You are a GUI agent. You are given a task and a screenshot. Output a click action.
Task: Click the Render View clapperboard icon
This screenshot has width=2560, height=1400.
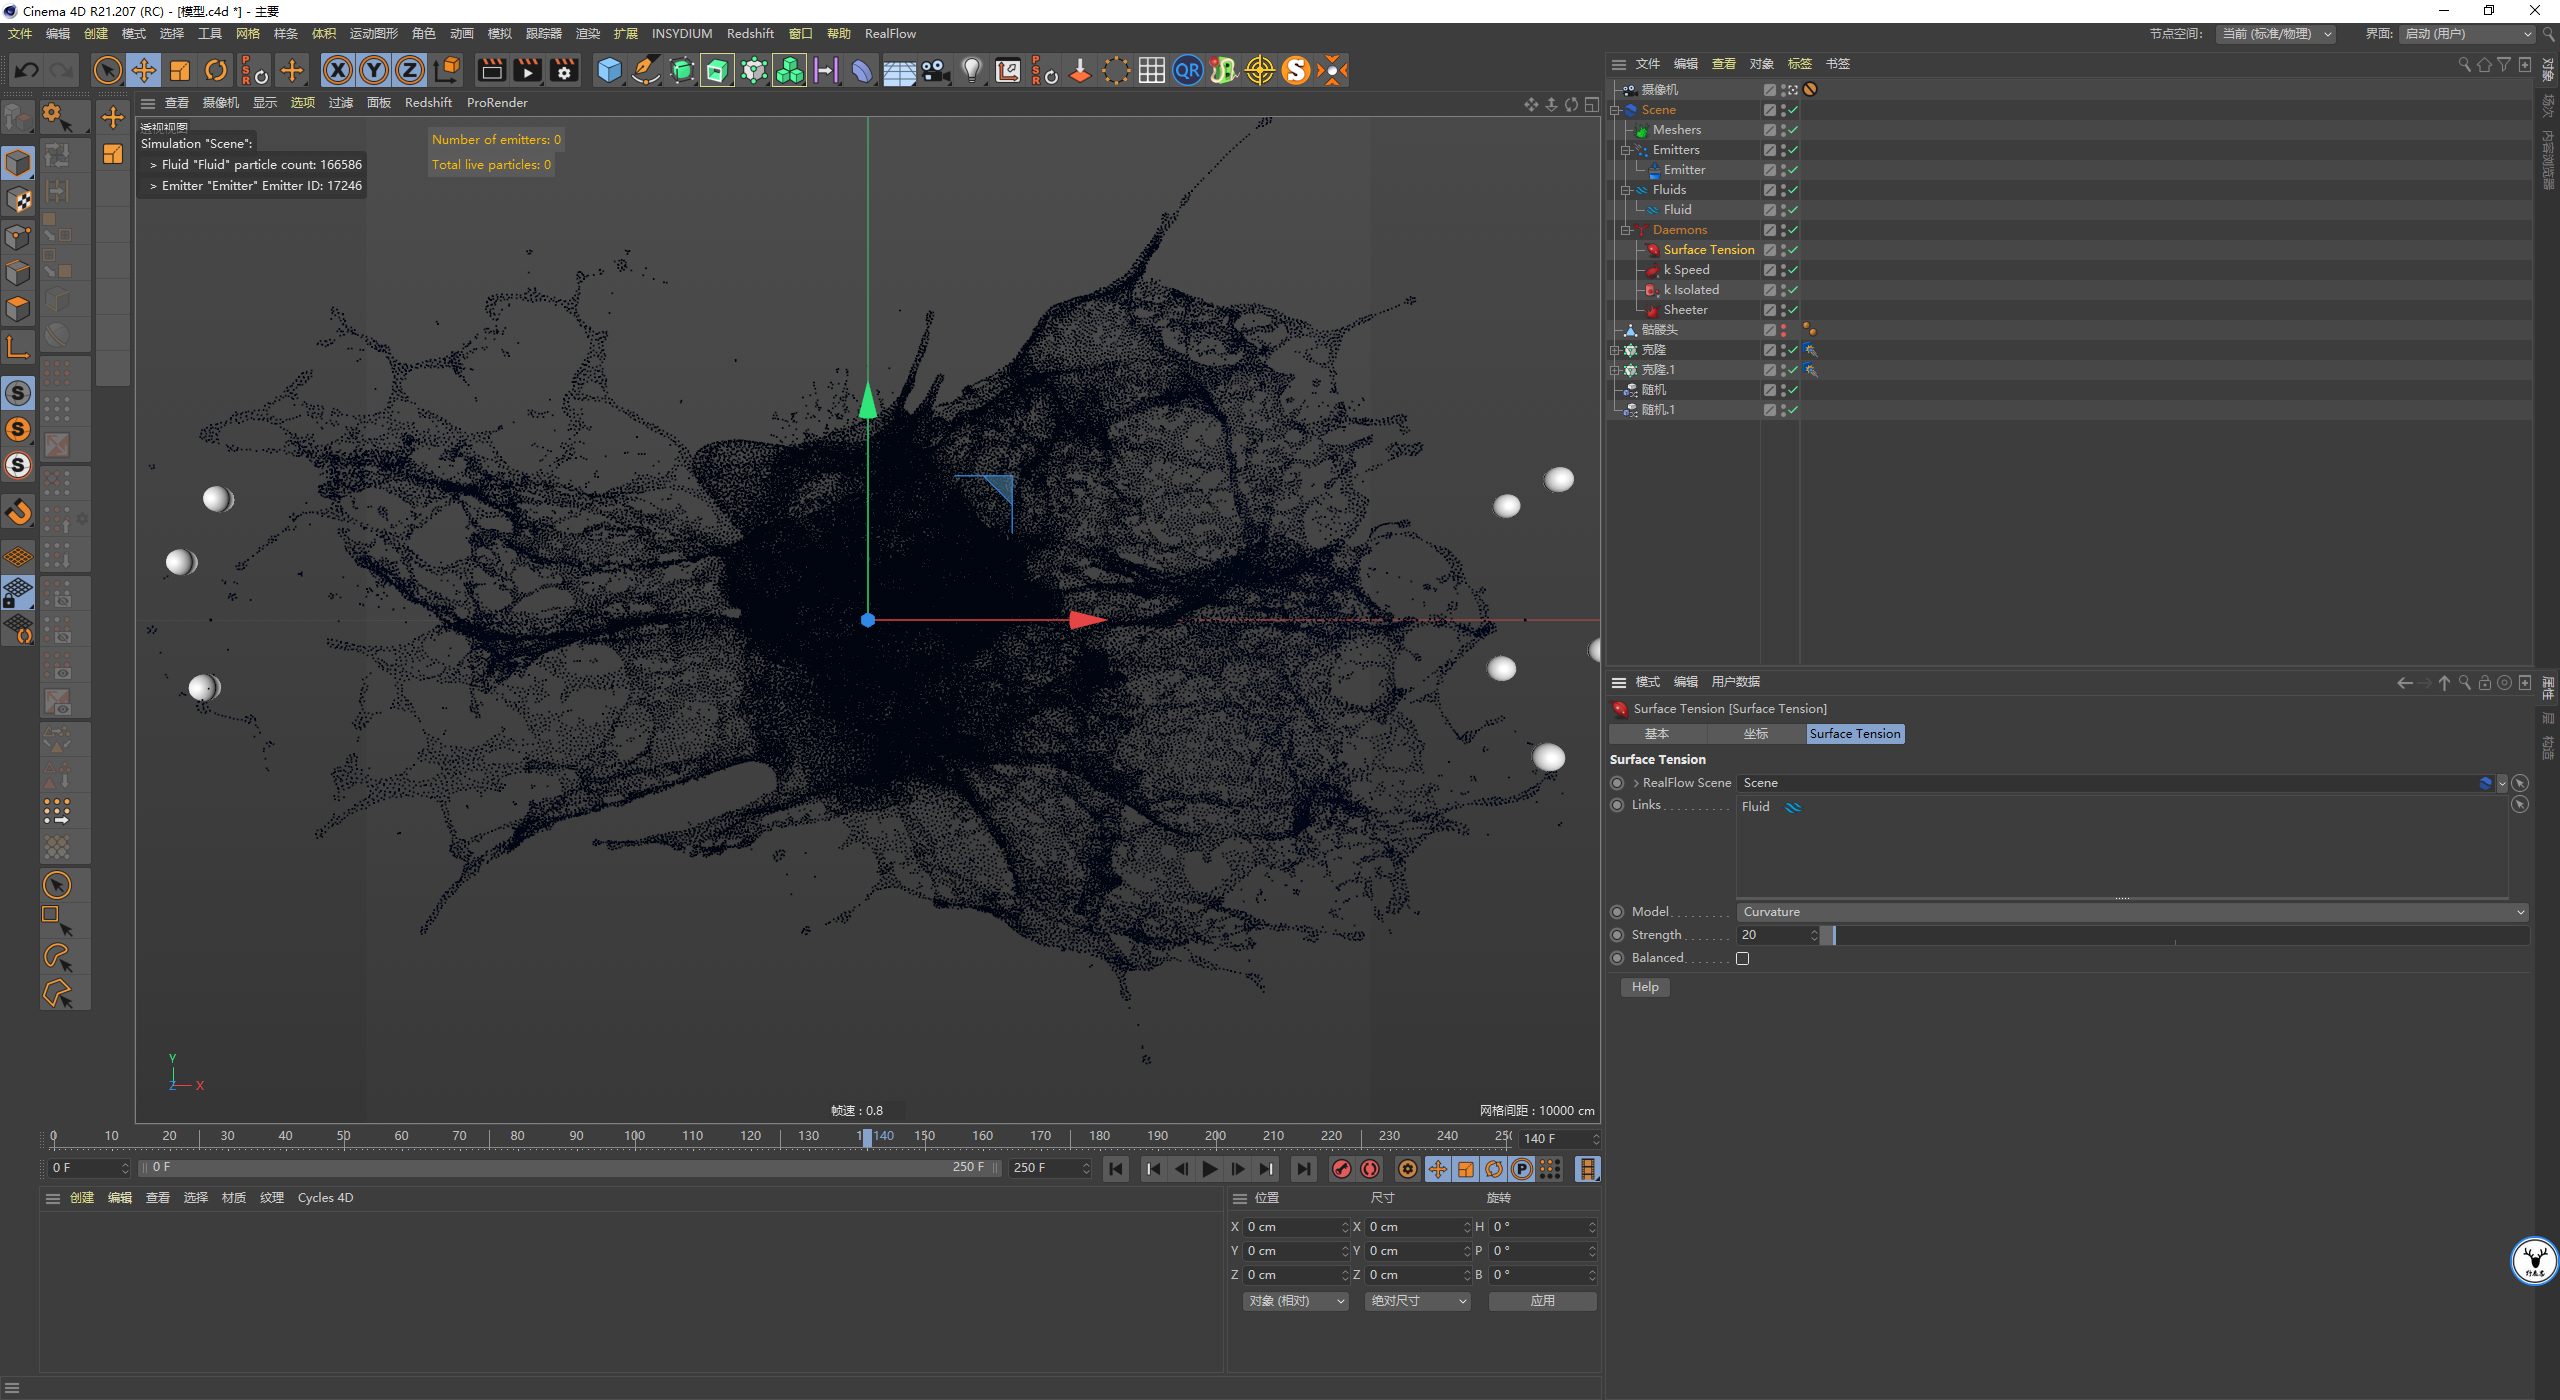[491, 70]
